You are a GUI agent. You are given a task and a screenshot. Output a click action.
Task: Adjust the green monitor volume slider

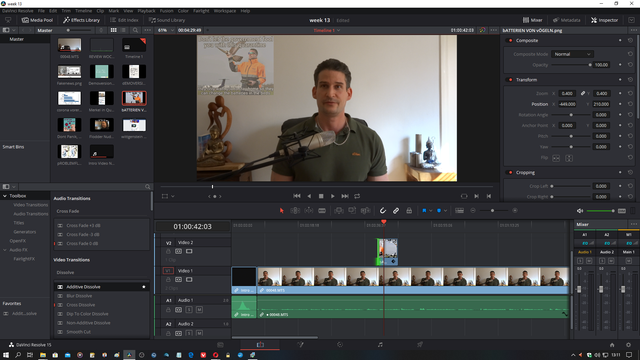pos(600,211)
